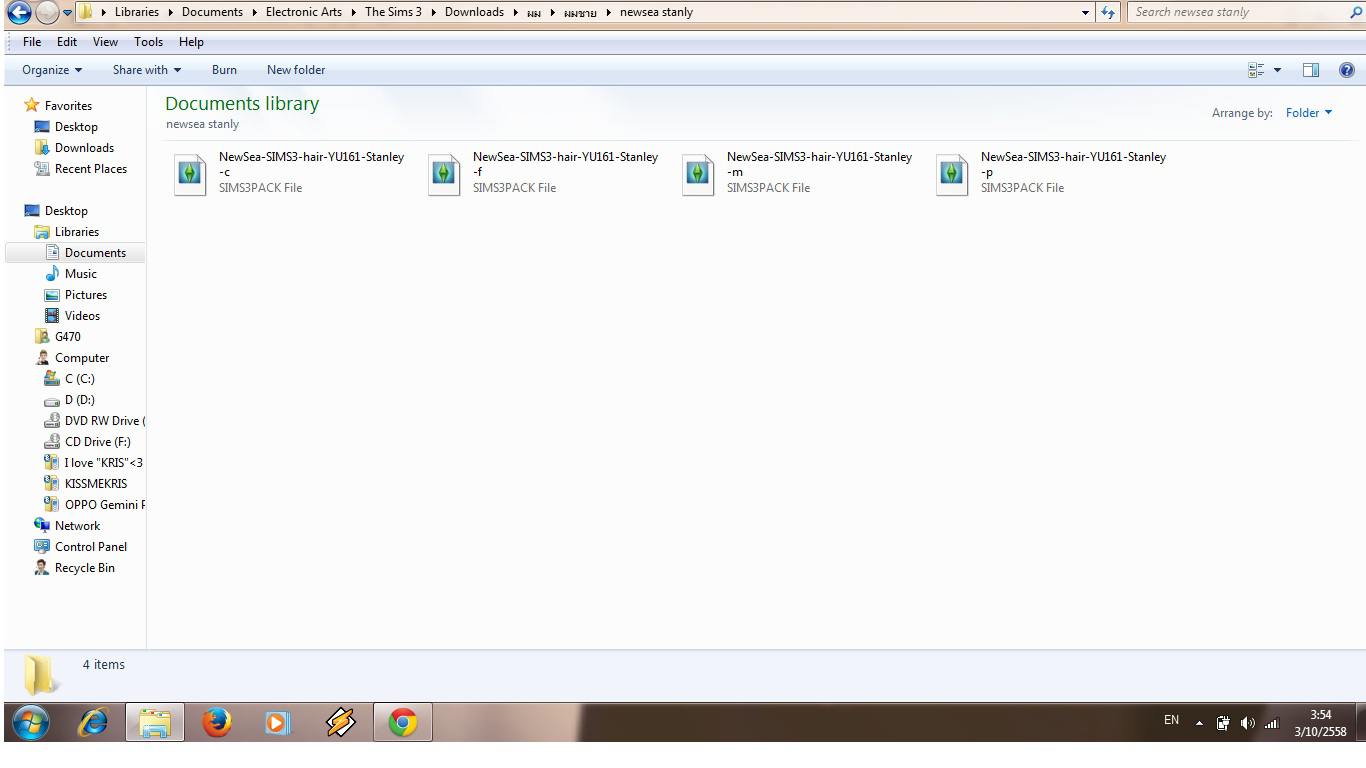Open Windows Media Player taskbar icon
The image size is (1366, 768).
coord(278,722)
